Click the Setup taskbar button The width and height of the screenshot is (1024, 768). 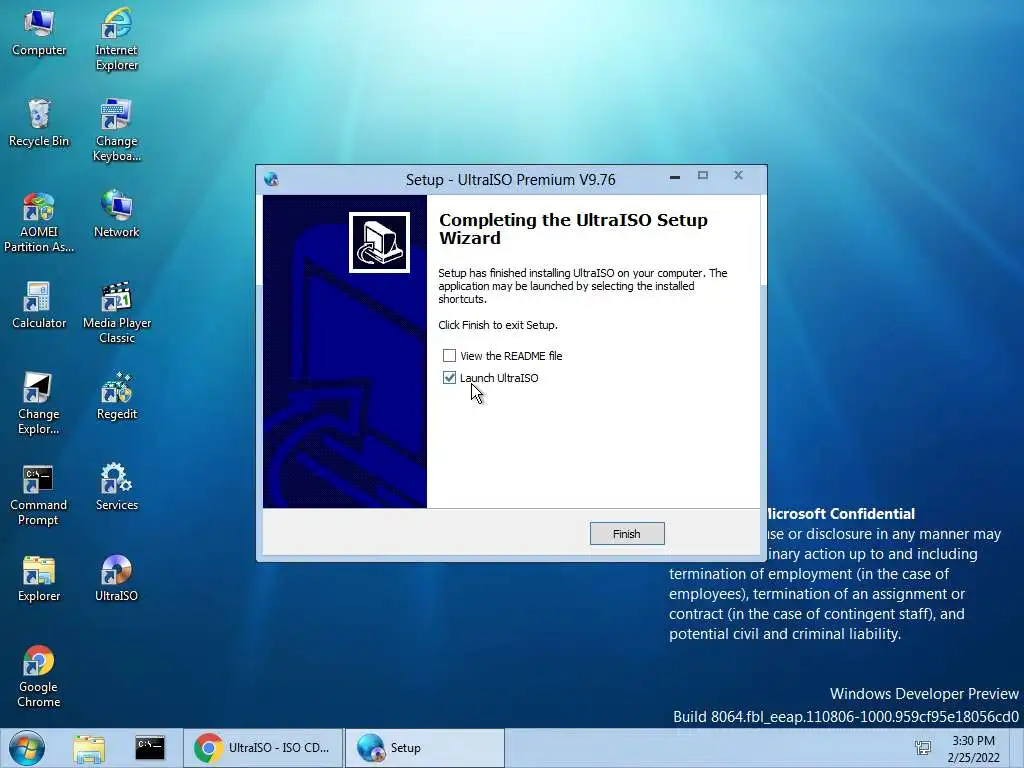pyautogui.click(x=424, y=748)
